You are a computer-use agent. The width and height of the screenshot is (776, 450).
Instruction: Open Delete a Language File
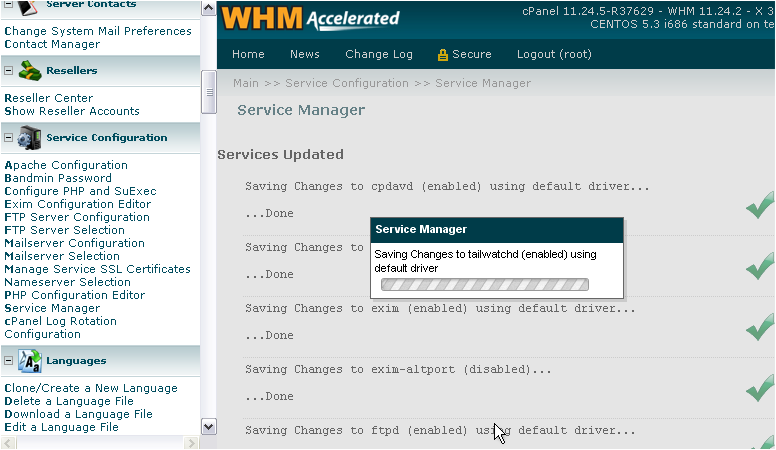tap(69, 401)
